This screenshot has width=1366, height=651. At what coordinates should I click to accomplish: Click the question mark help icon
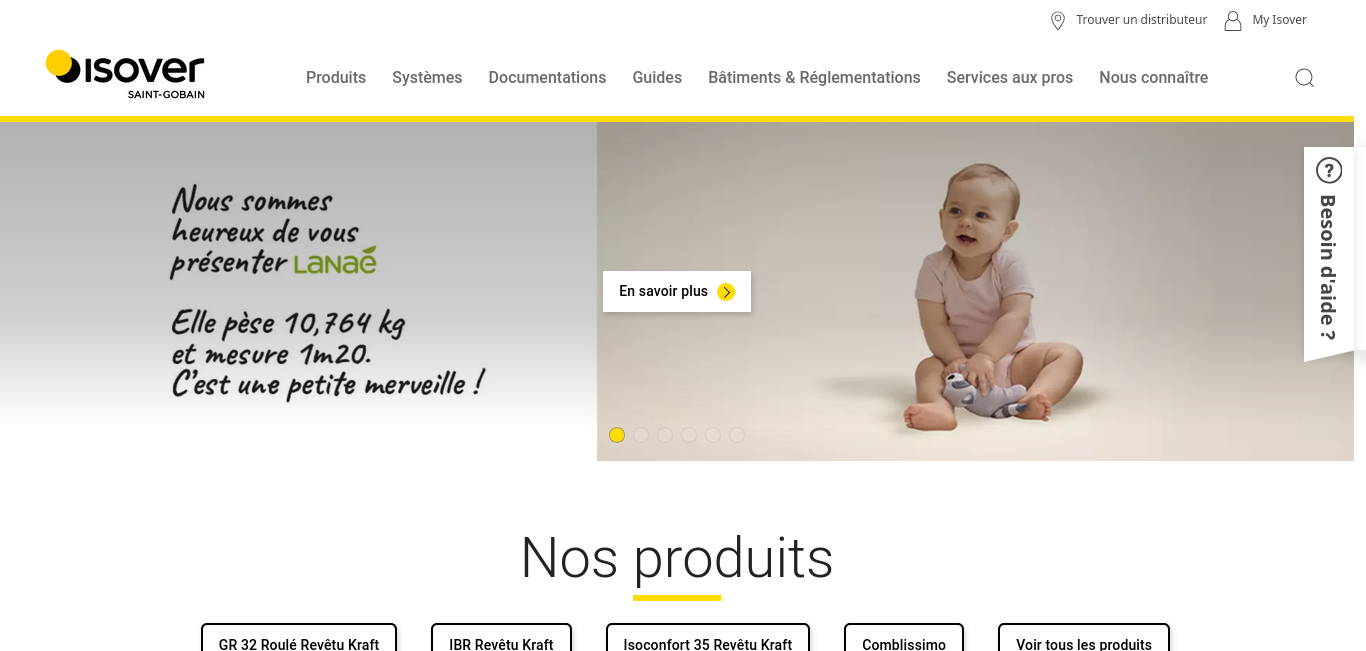(1329, 171)
